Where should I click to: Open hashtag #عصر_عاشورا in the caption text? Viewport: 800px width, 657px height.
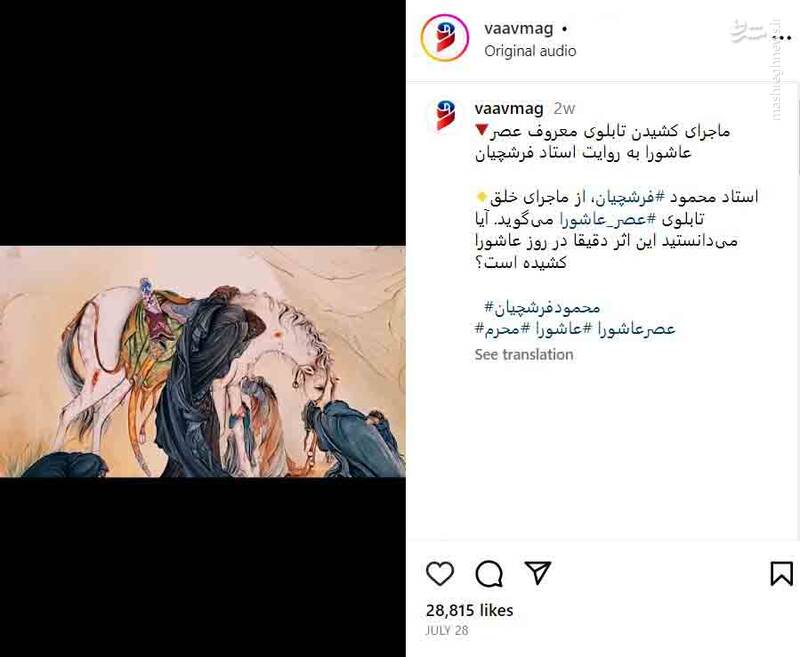(x=608, y=219)
